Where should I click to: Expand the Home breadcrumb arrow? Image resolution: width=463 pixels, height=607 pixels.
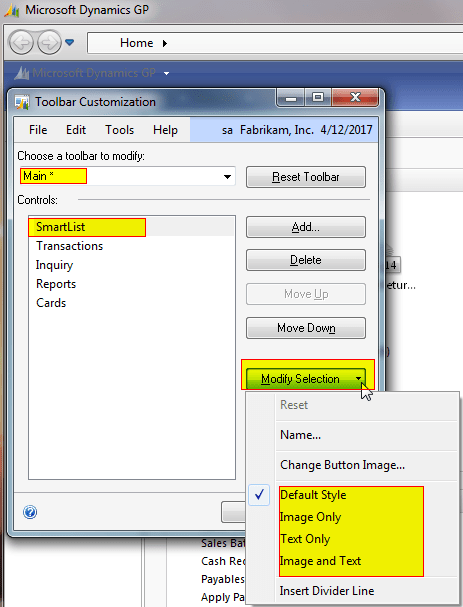click(165, 43)
